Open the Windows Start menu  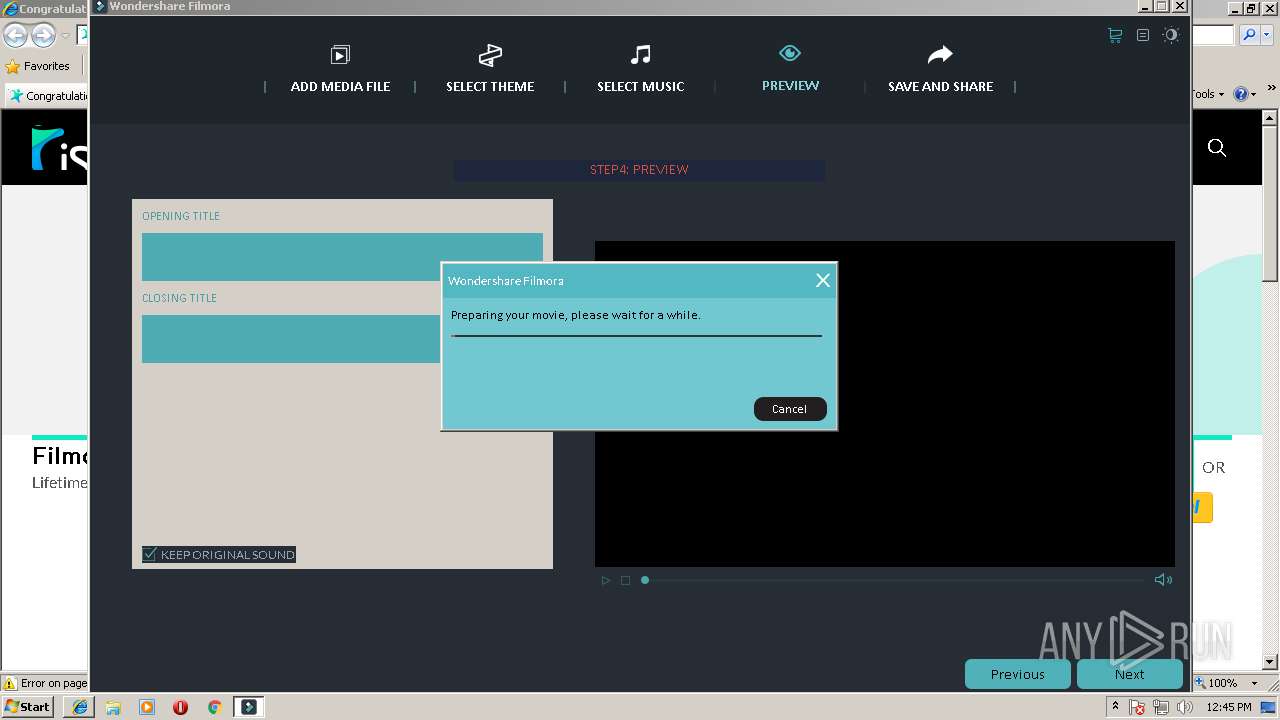(28, 706)
